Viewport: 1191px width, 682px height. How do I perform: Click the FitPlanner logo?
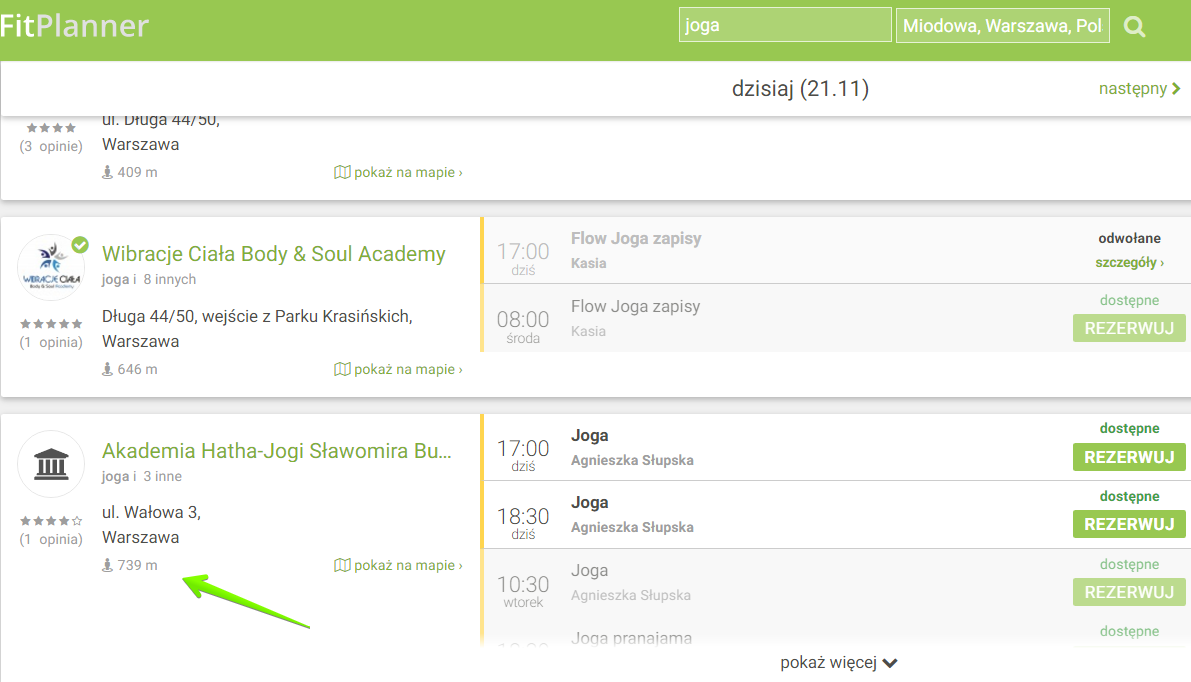click(74, 26)
